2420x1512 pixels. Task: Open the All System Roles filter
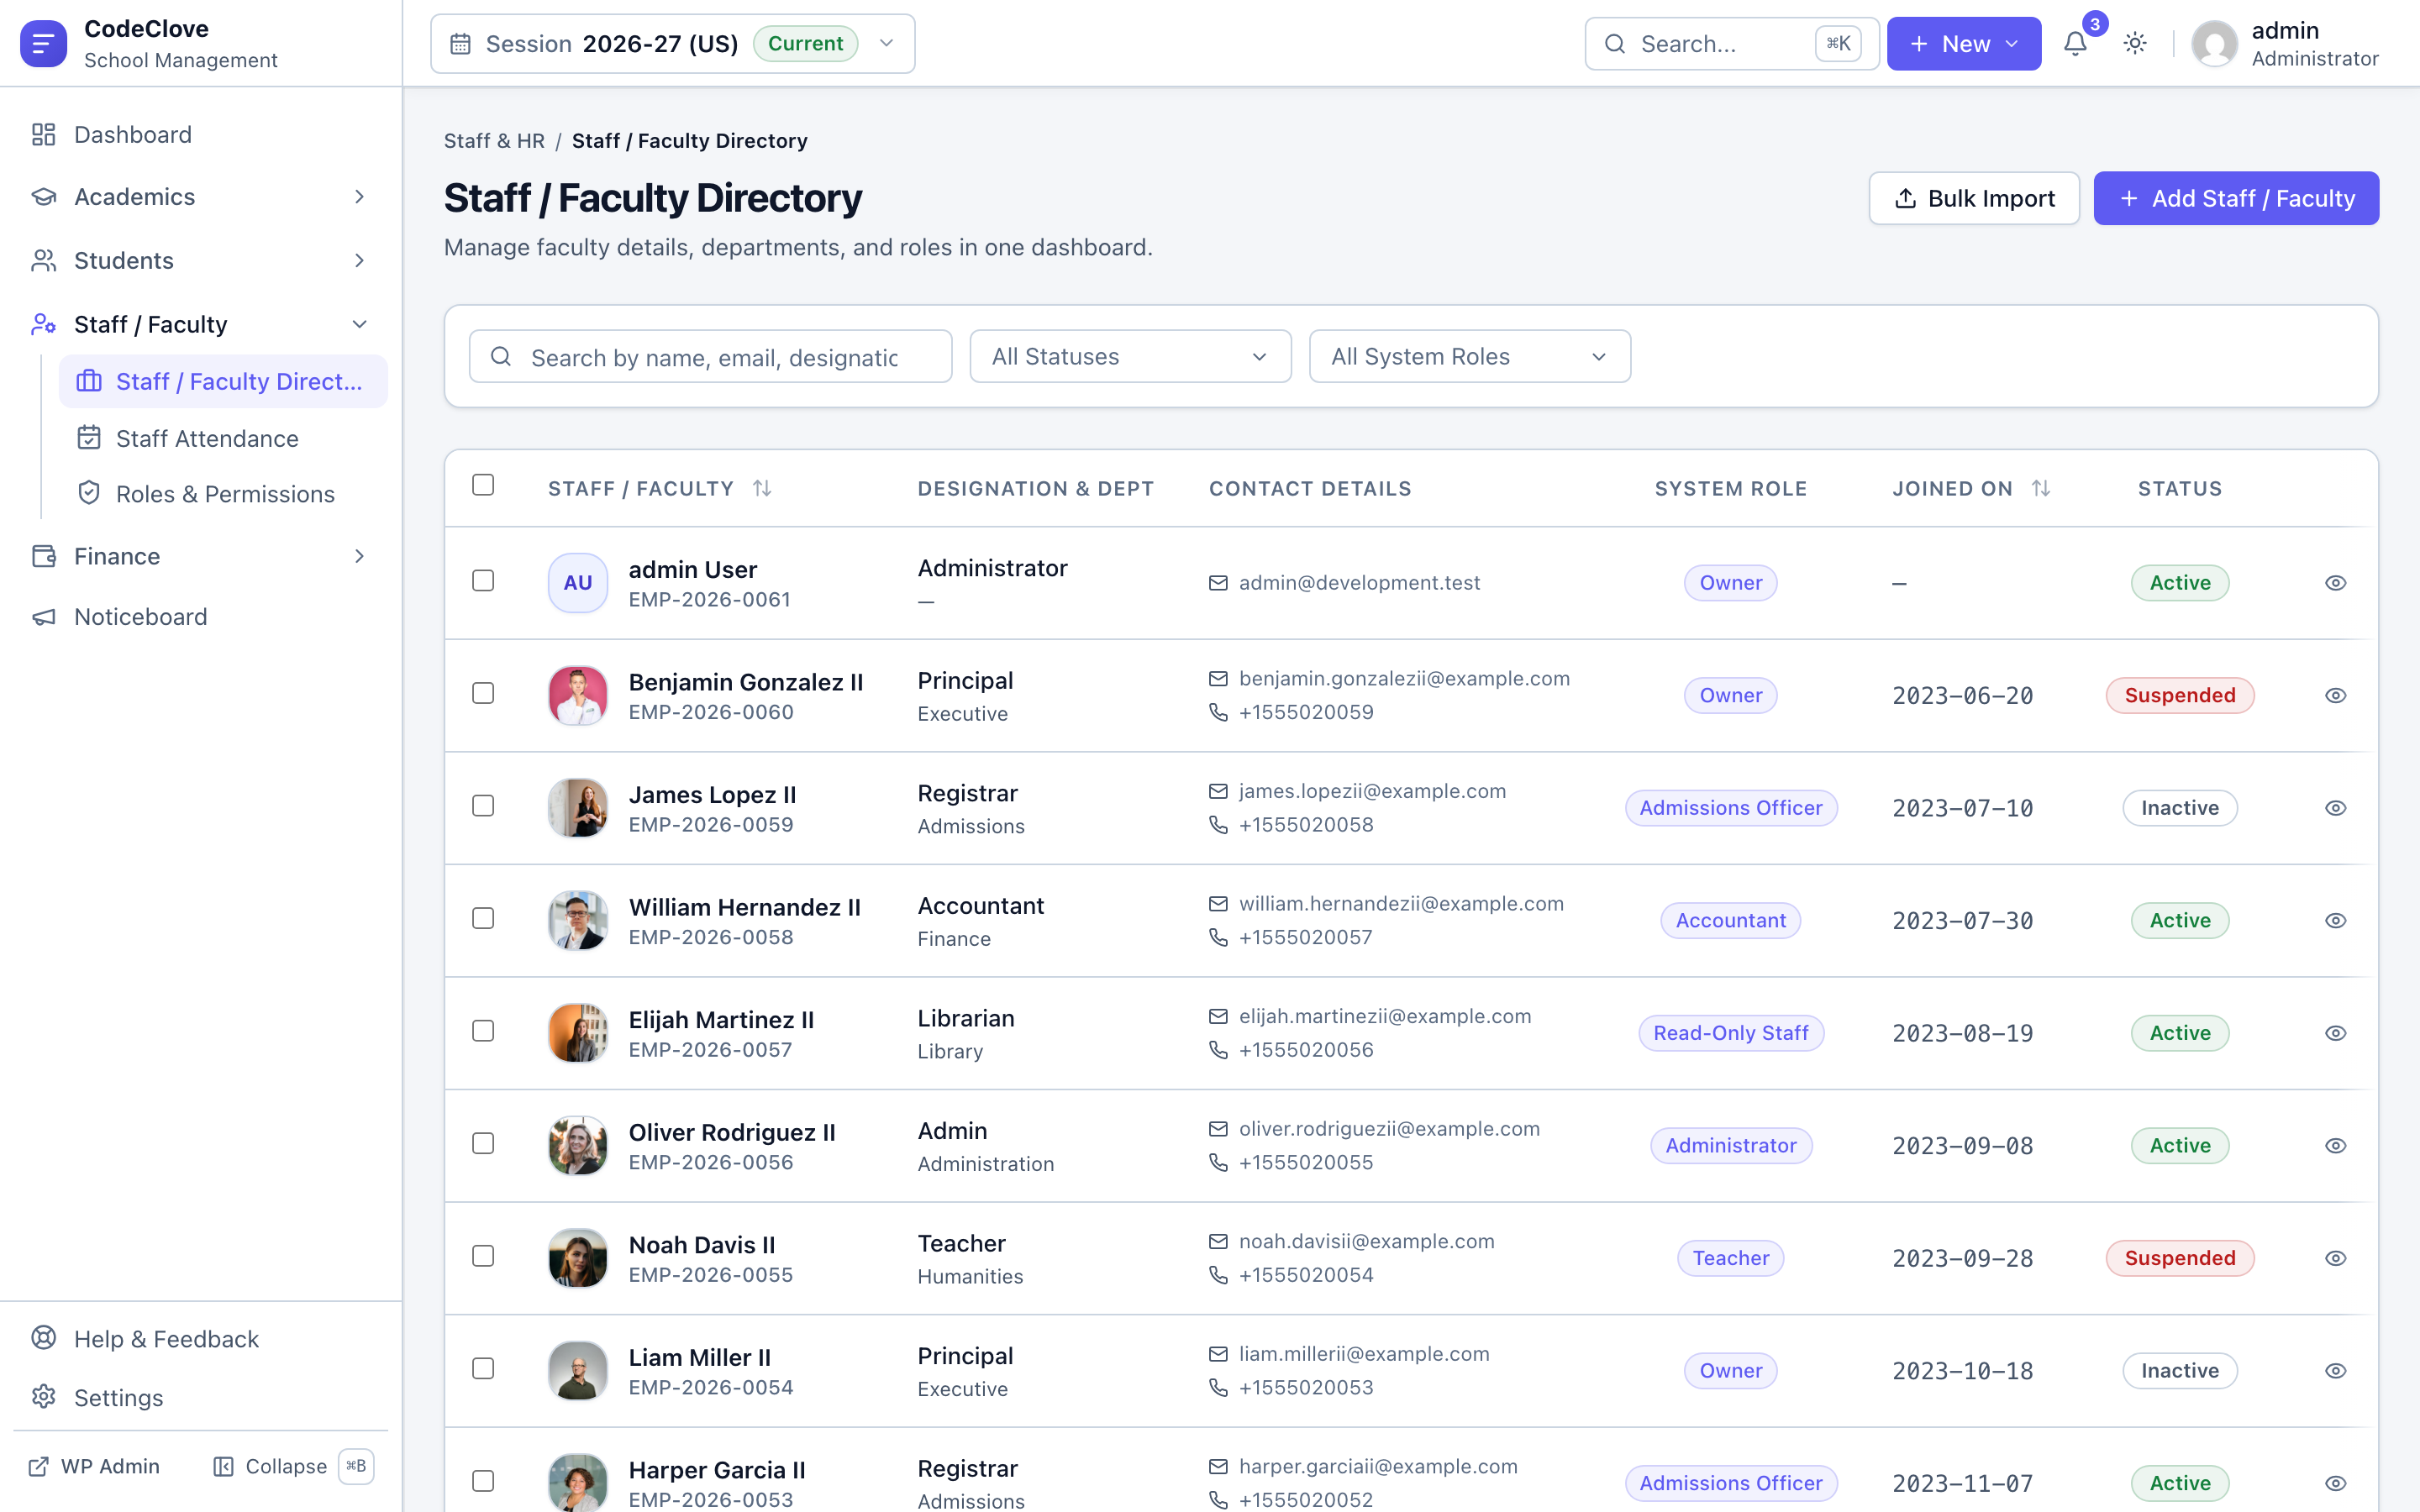[x=1469, y=357]
